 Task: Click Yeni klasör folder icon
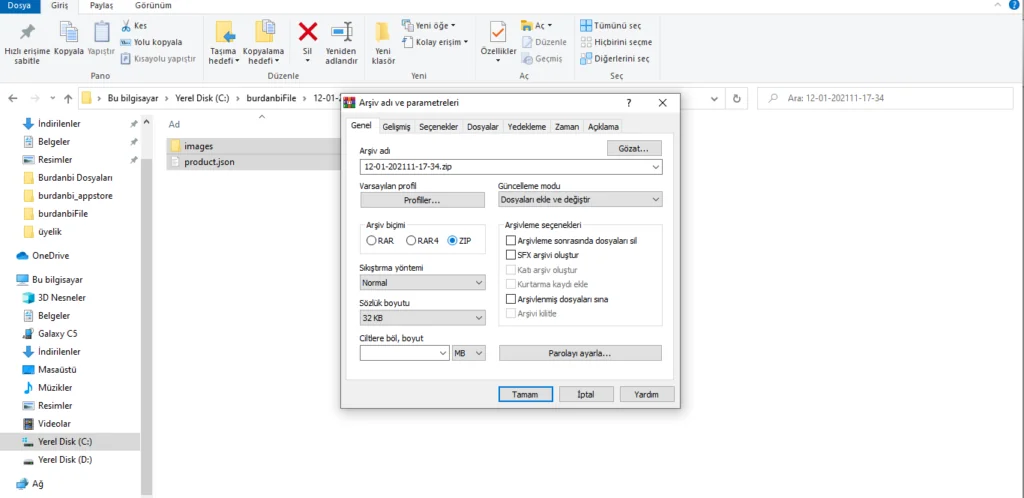pos(383,31)
